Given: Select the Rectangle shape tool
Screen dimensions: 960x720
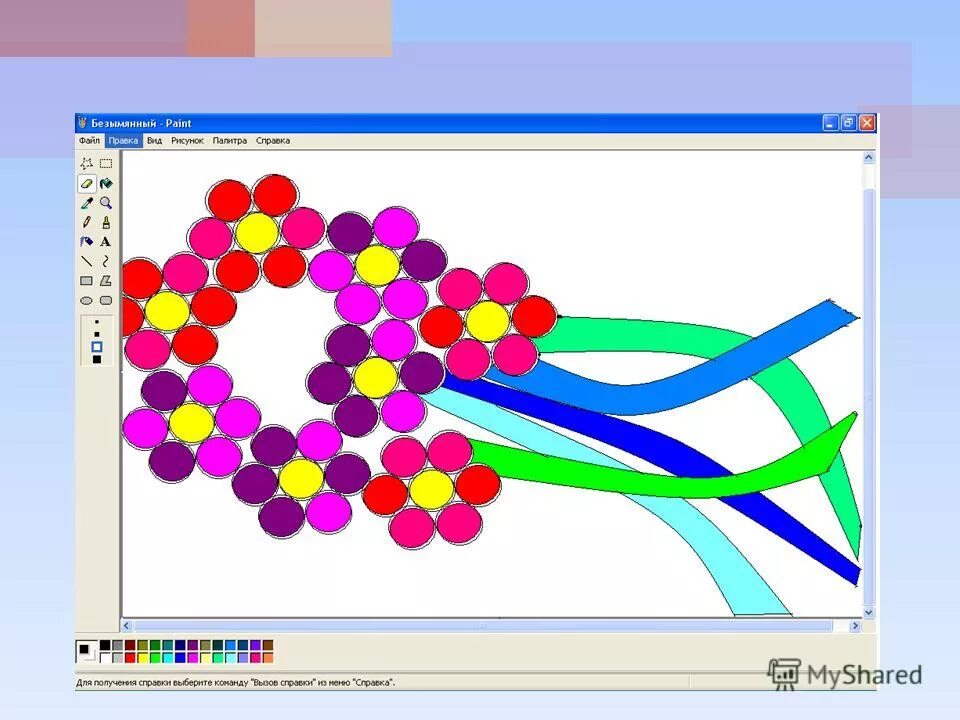Looking at the screenshot, I should 86,280.
